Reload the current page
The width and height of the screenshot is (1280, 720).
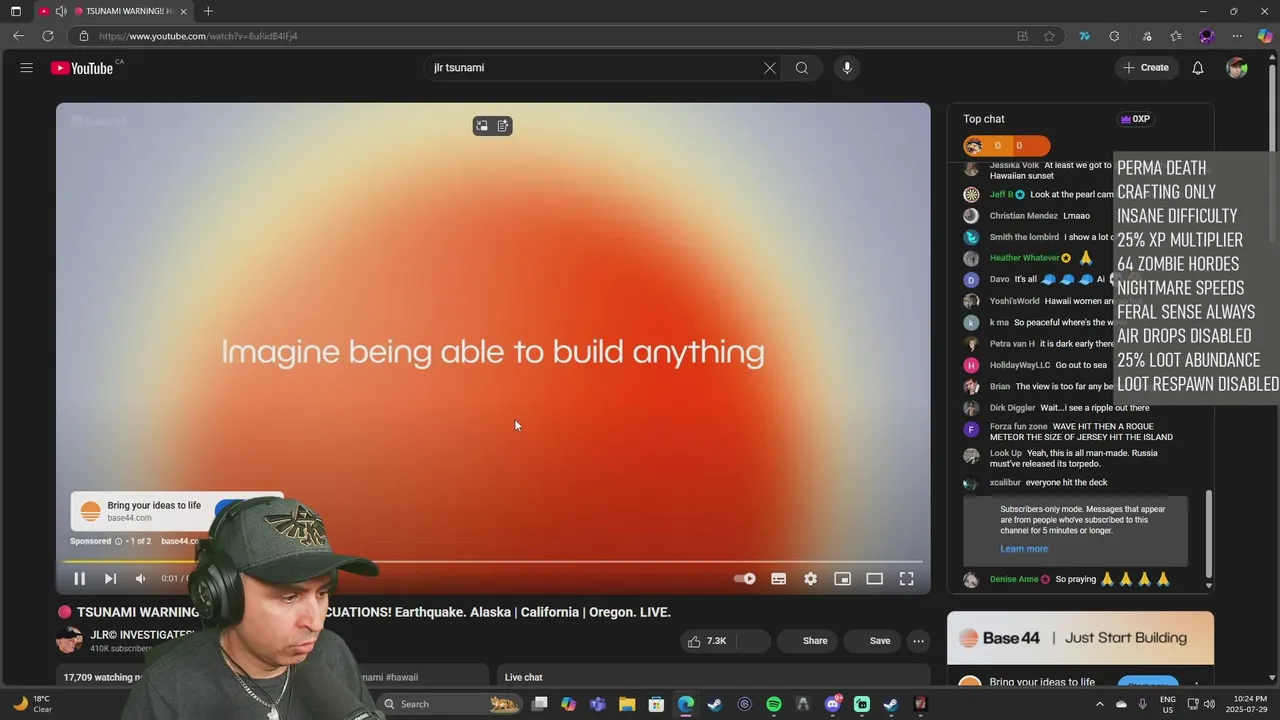pyautogui.click(x=47, y=36)
